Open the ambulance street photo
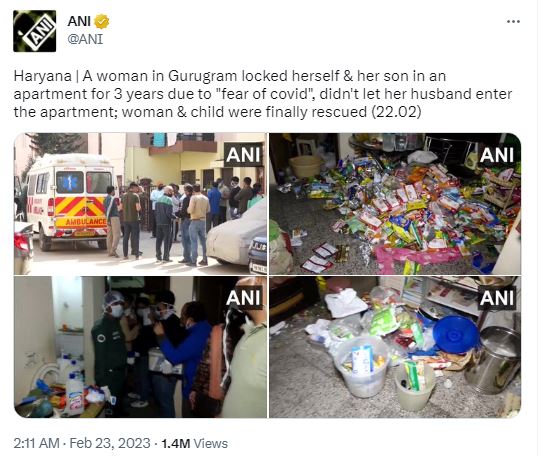This screenshot has width=542, height=456. [x=140, y=204]
